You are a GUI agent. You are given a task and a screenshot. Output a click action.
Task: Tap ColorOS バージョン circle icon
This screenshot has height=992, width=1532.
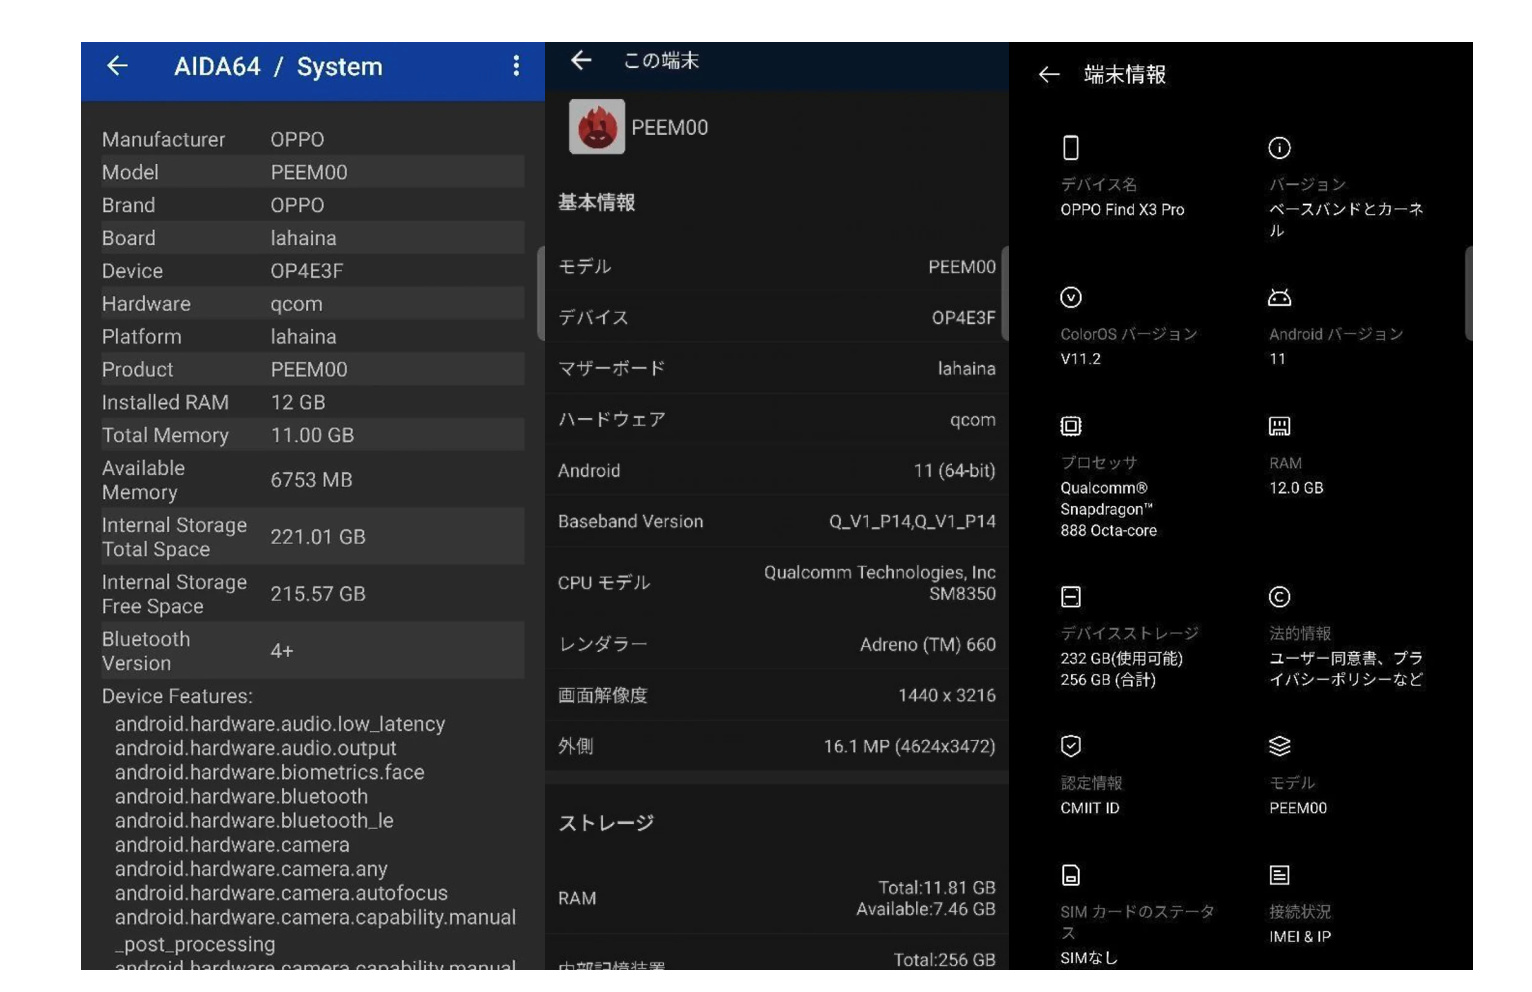pos(1071,297)
